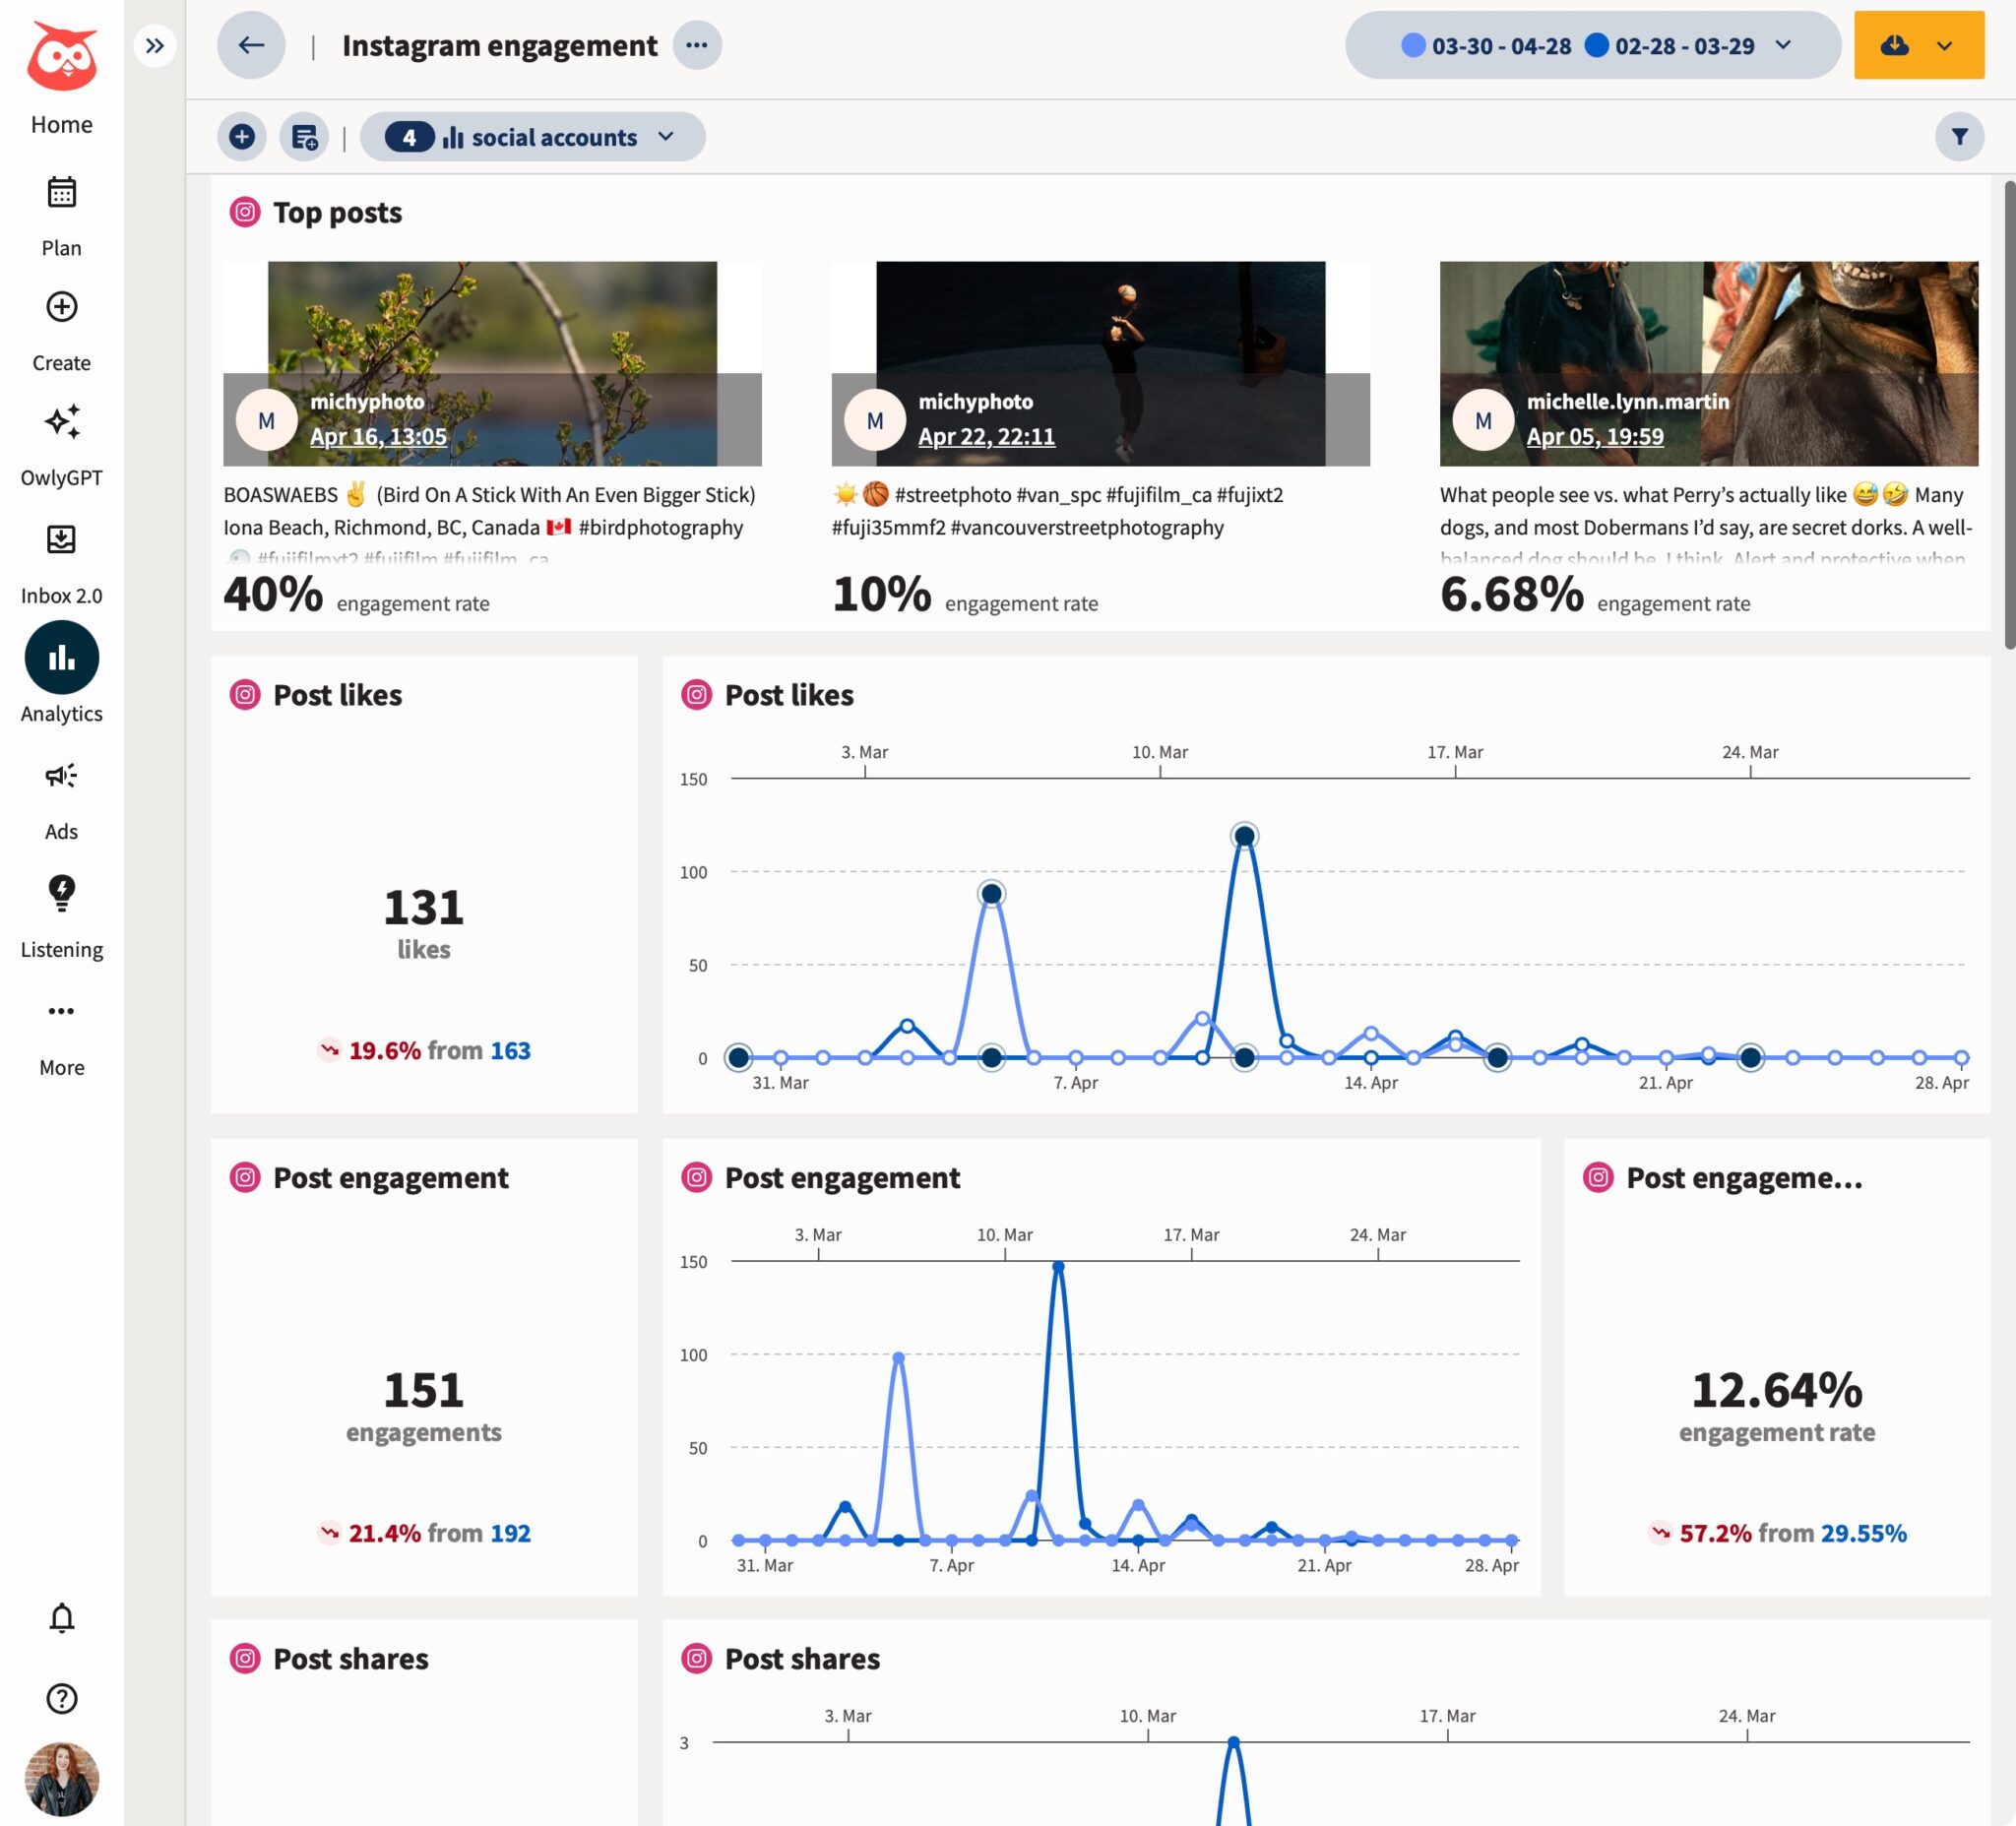Screen dimensions: 2016x1826
Task: Collapse the sidebar with the double-chevron control
Action: click(154, 45)
